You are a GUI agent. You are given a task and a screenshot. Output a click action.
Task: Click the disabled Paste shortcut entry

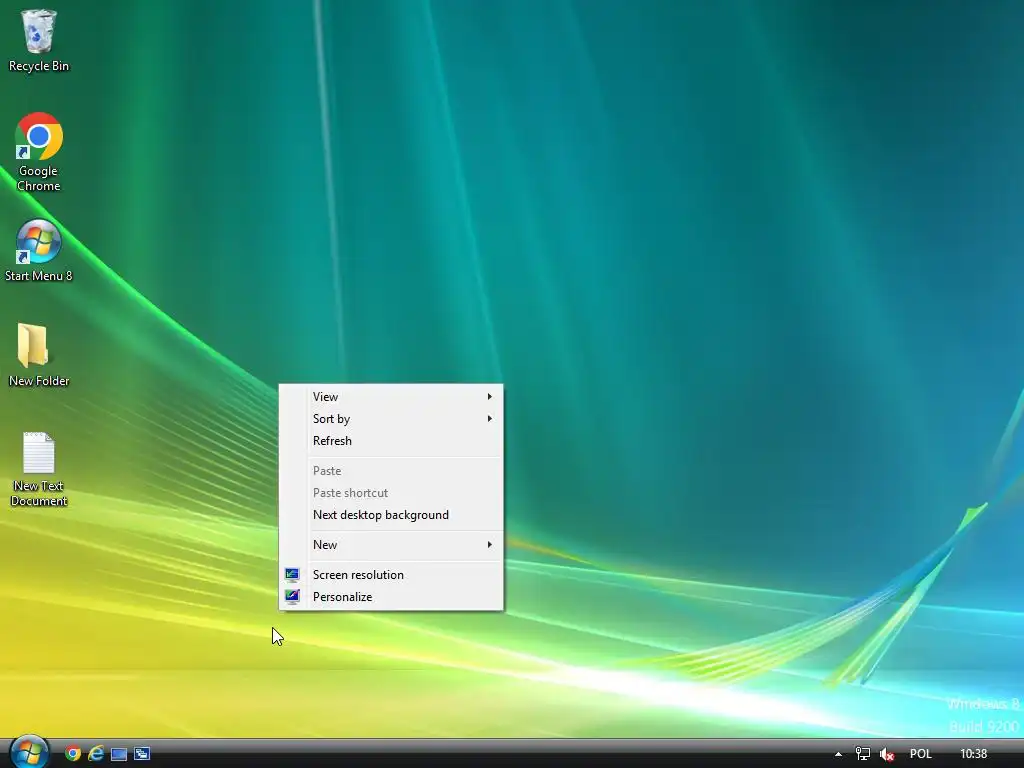click(391, 493)
